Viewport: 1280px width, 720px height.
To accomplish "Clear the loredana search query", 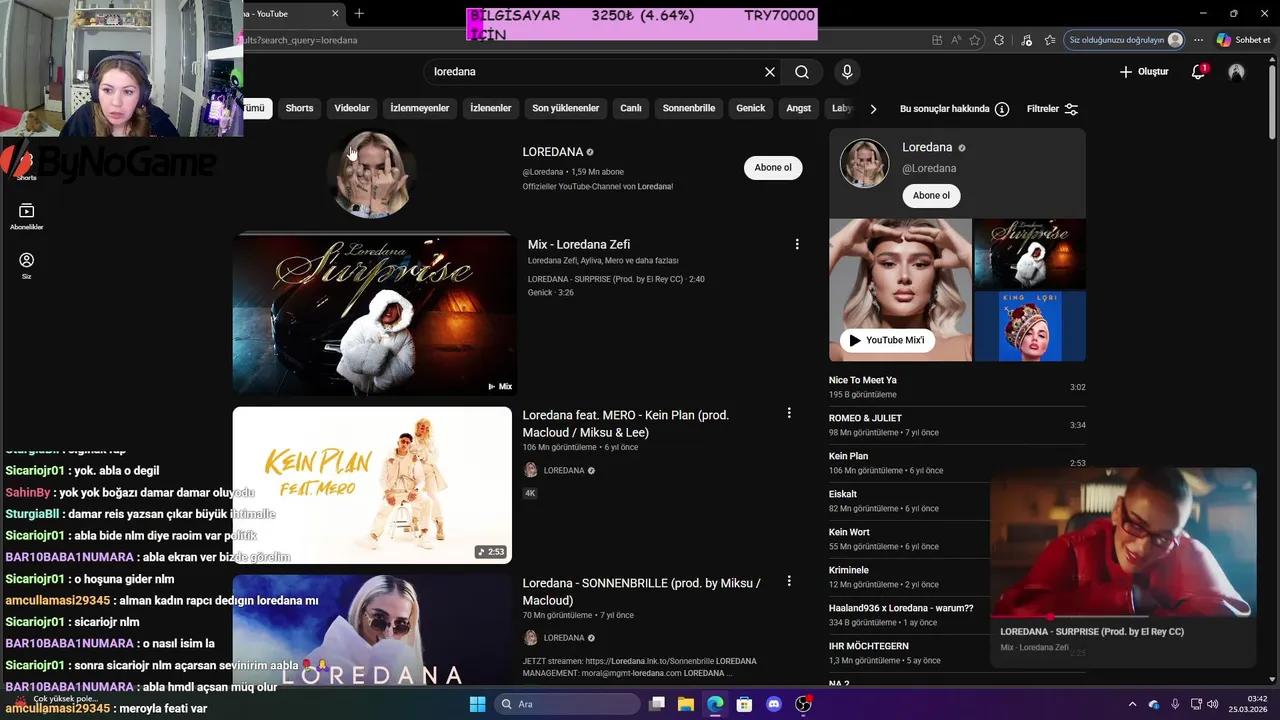I will pos(770,72).
